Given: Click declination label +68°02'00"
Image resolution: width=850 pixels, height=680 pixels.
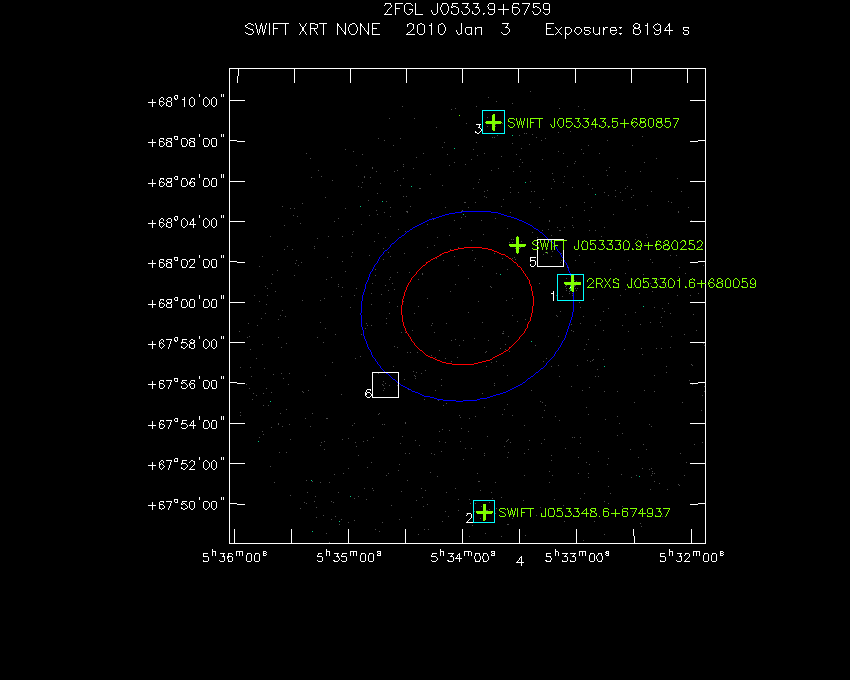Looking at the screenshot, I should coord(186,263).
